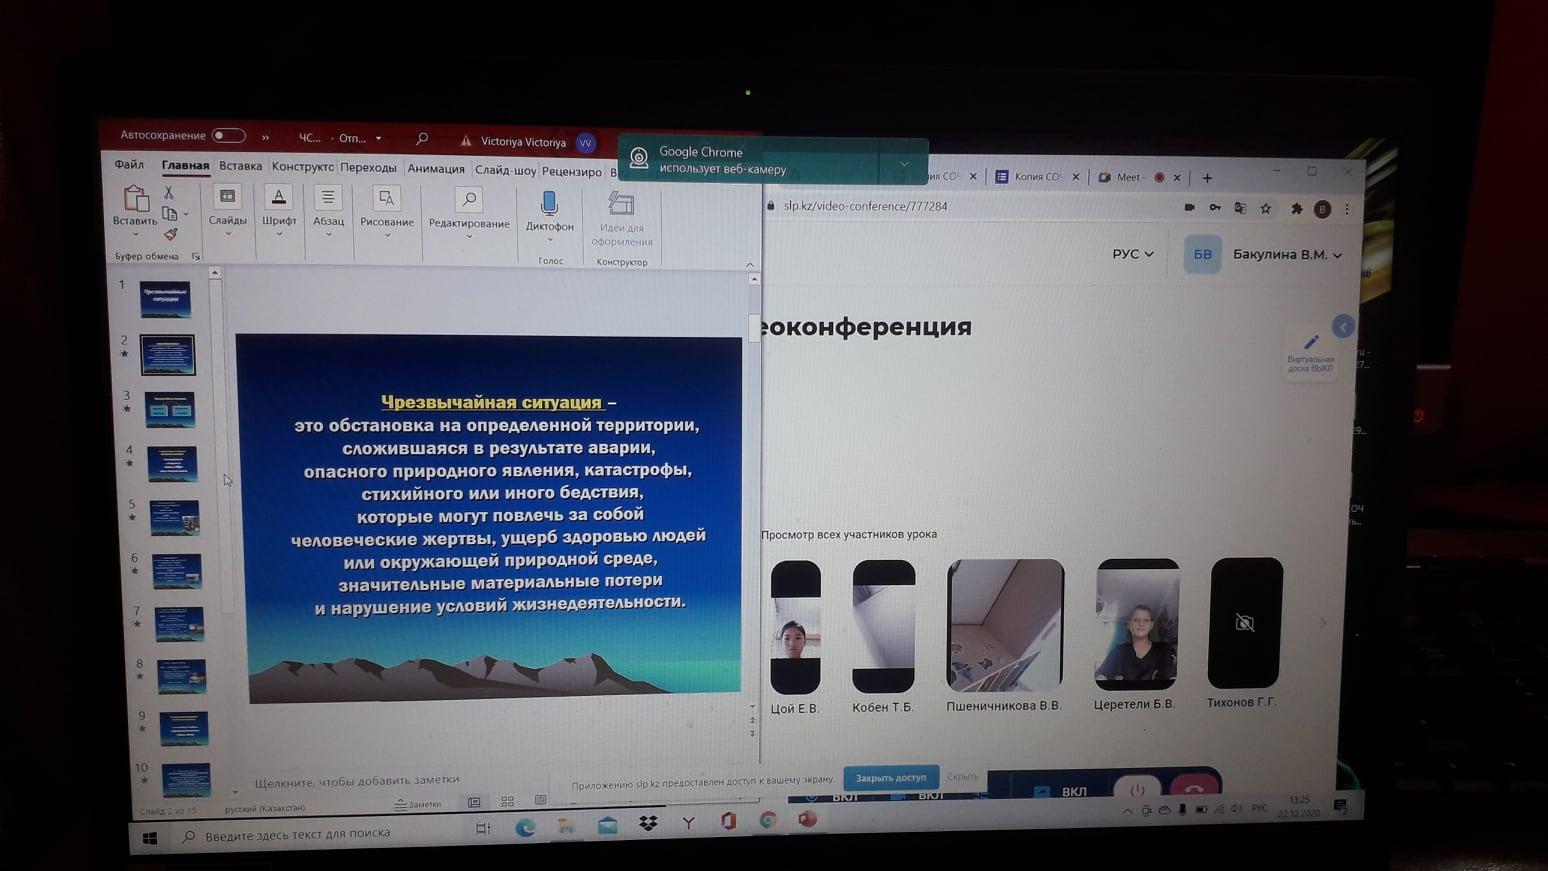Expand the РУС language dropdown
This screenshot has width=1548, height=871.
click(1133, 254)
